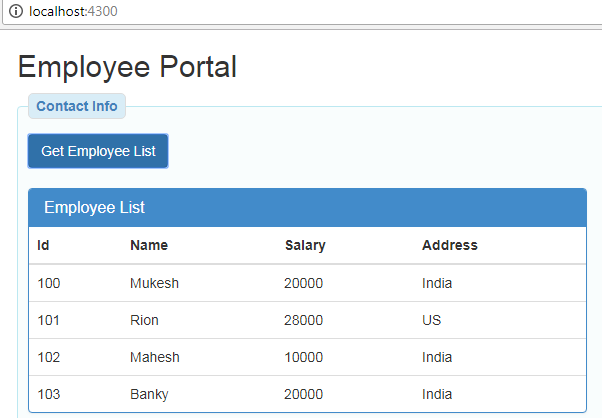Click the Id column header
This screenshot has width=602, height=418.
43,245
